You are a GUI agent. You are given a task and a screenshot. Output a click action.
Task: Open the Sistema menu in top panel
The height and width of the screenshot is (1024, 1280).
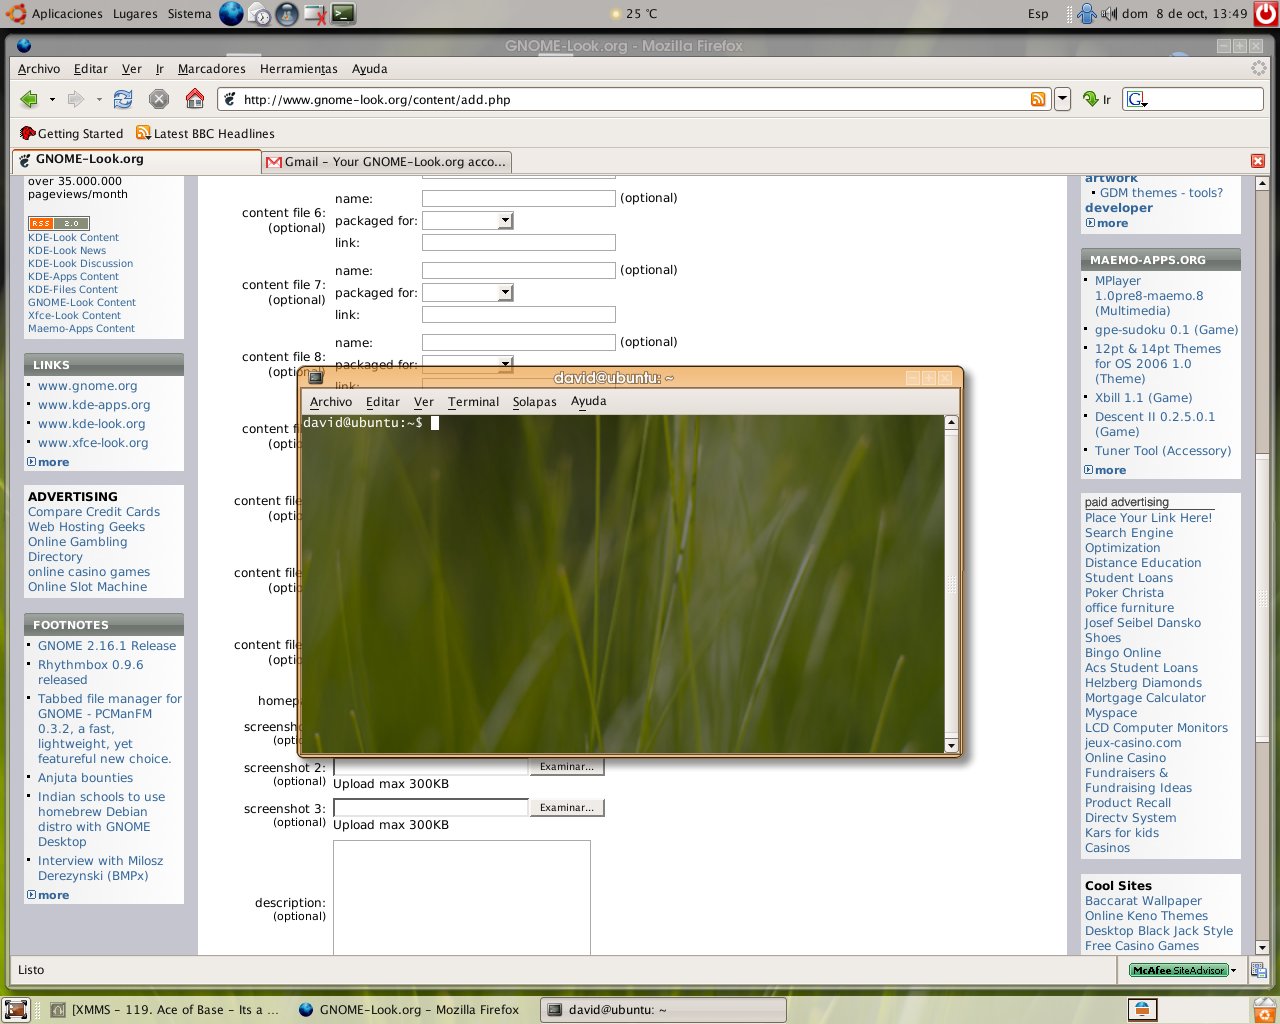pyautogui.click(x=189, y=14)
